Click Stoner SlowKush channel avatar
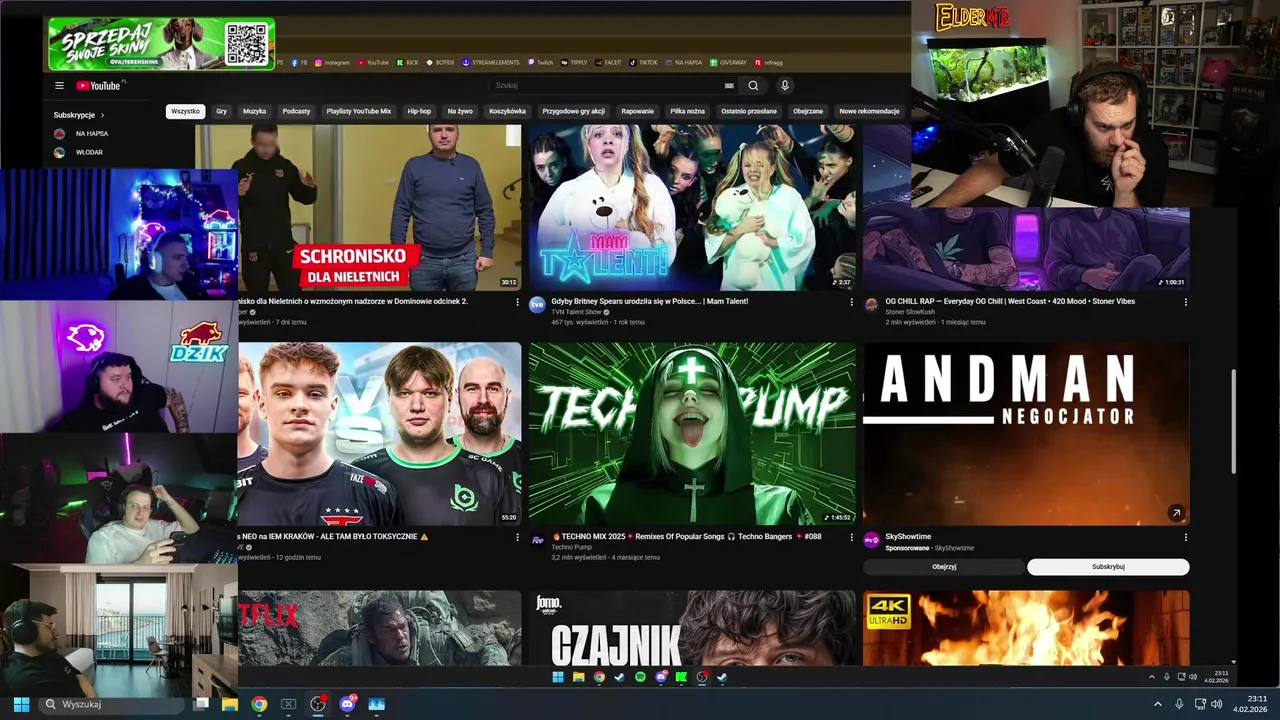 (x=871, y=305)
